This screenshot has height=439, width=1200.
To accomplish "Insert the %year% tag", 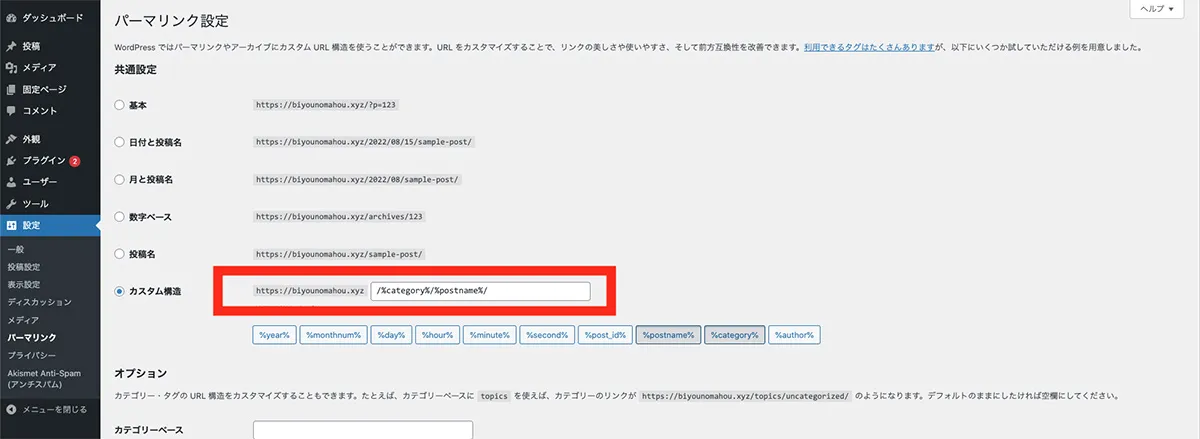I will coord(273,335).
